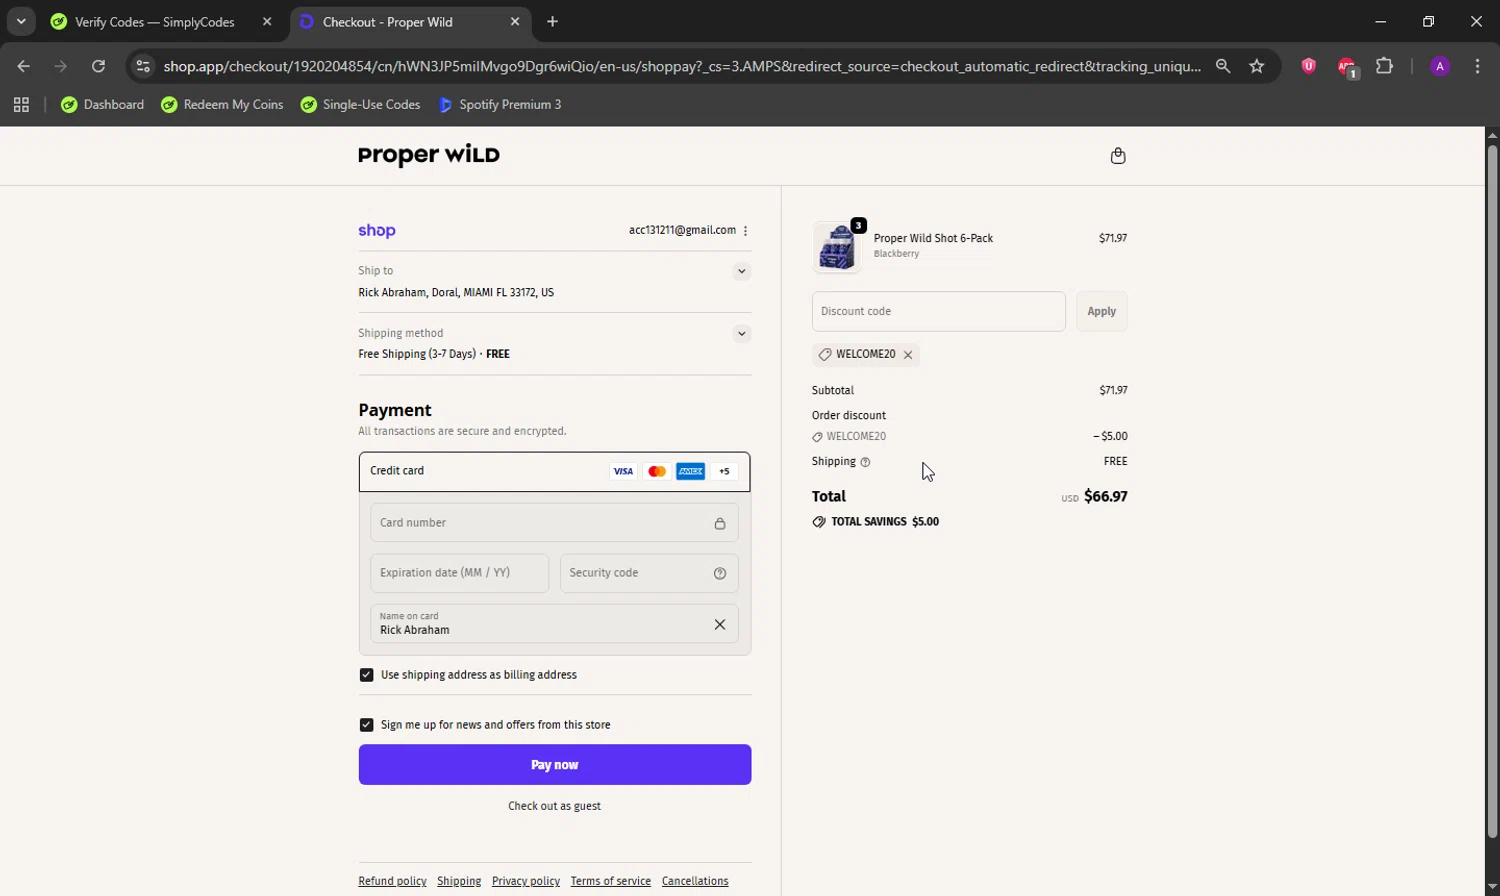Viewport: 1500px width, 896px height.
Task: Click the Pay now button
Action: click(555, 765)
